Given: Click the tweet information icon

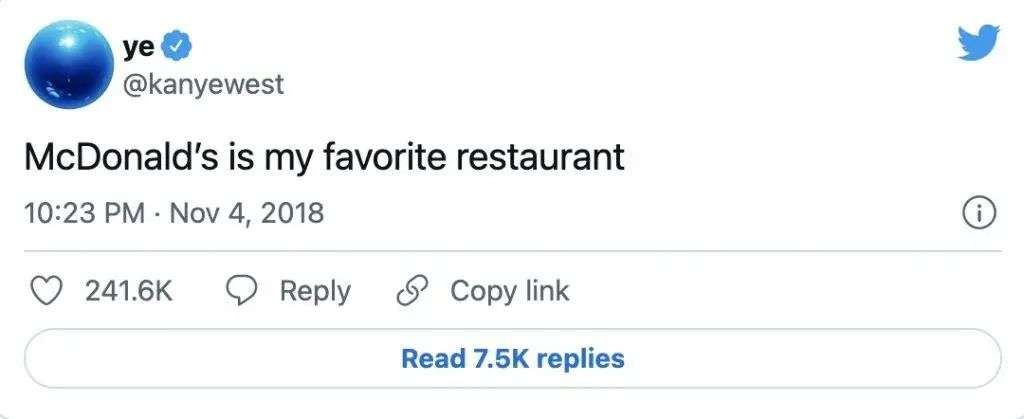Looking at the screenshot, I should tap(978, 213).
